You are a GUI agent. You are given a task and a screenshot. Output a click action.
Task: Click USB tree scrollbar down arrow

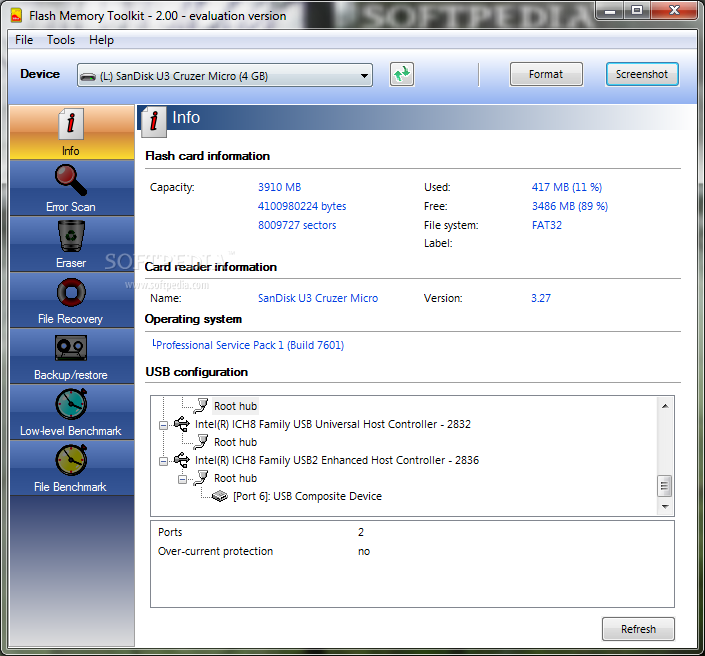click(x=665, y=506)
